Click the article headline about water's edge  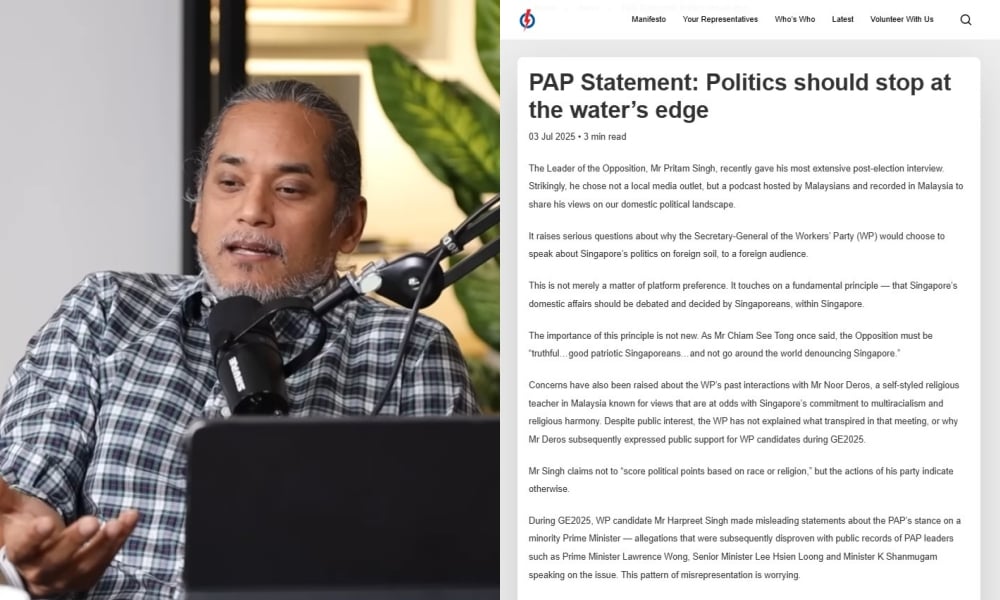[739, 96]
